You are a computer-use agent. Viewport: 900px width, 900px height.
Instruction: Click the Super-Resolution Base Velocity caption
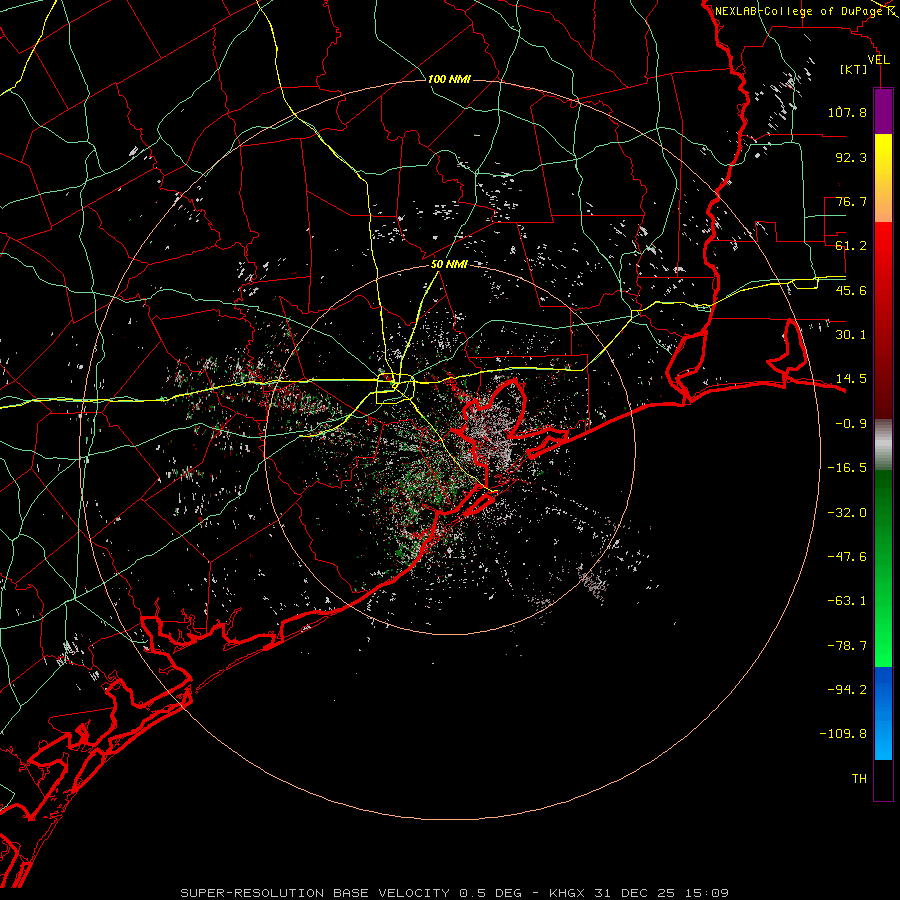tap(455, 893)
